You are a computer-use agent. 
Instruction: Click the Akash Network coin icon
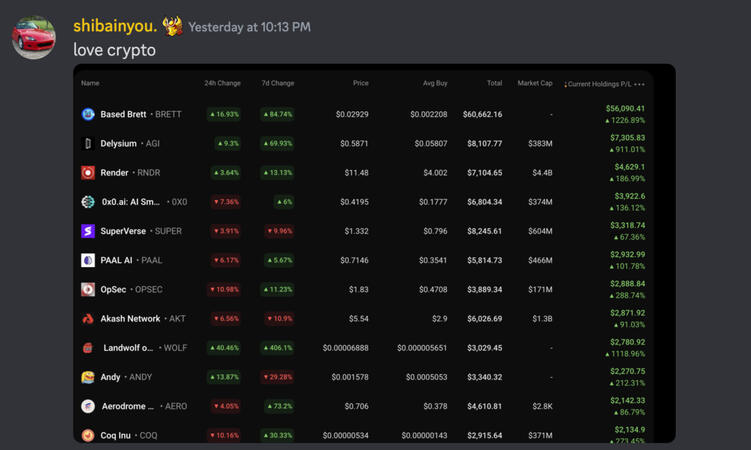(88, 318)
